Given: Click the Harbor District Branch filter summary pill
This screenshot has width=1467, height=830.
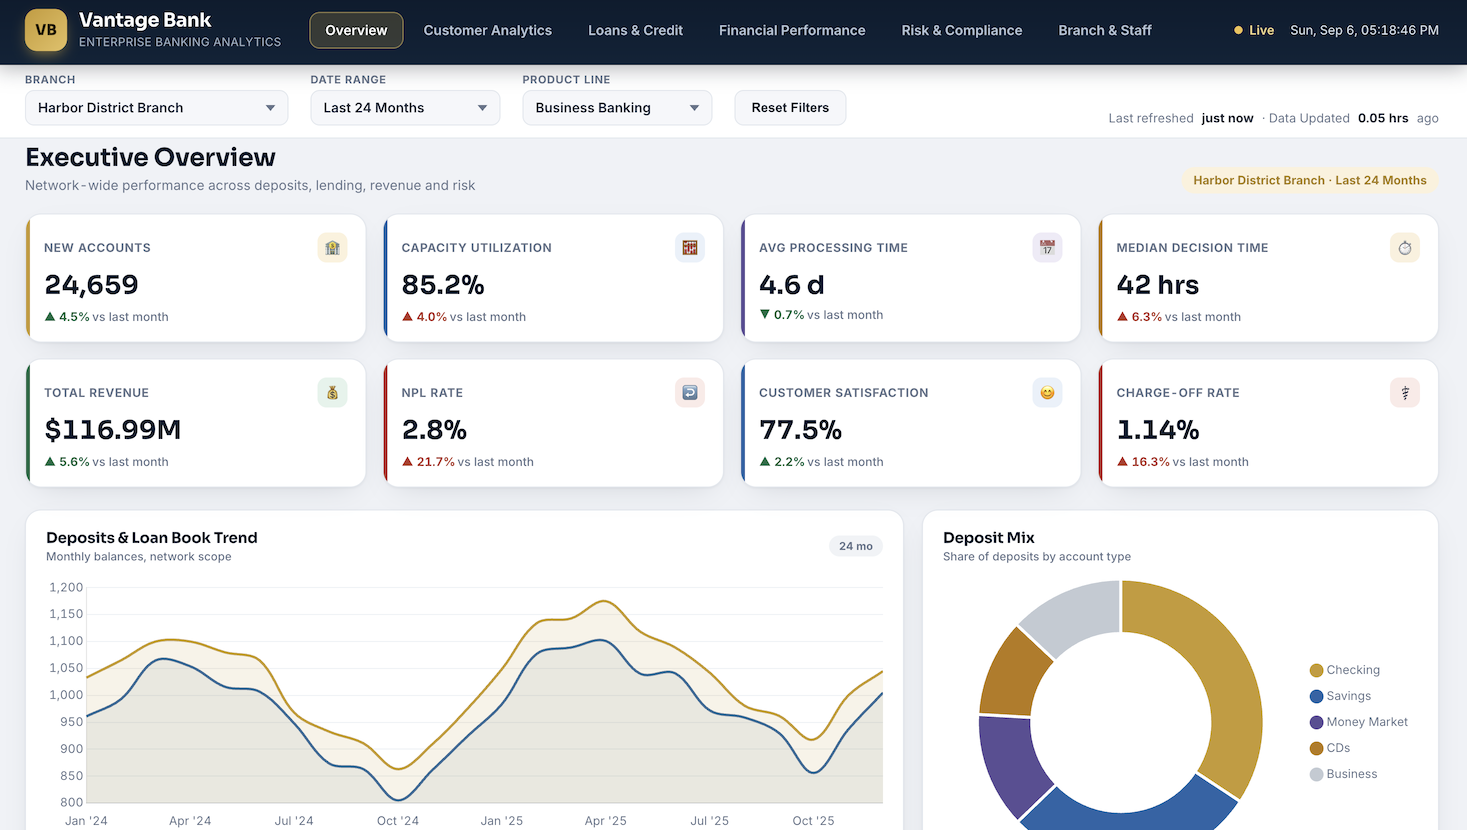Looking at the screenshot, I should 1310,180.
